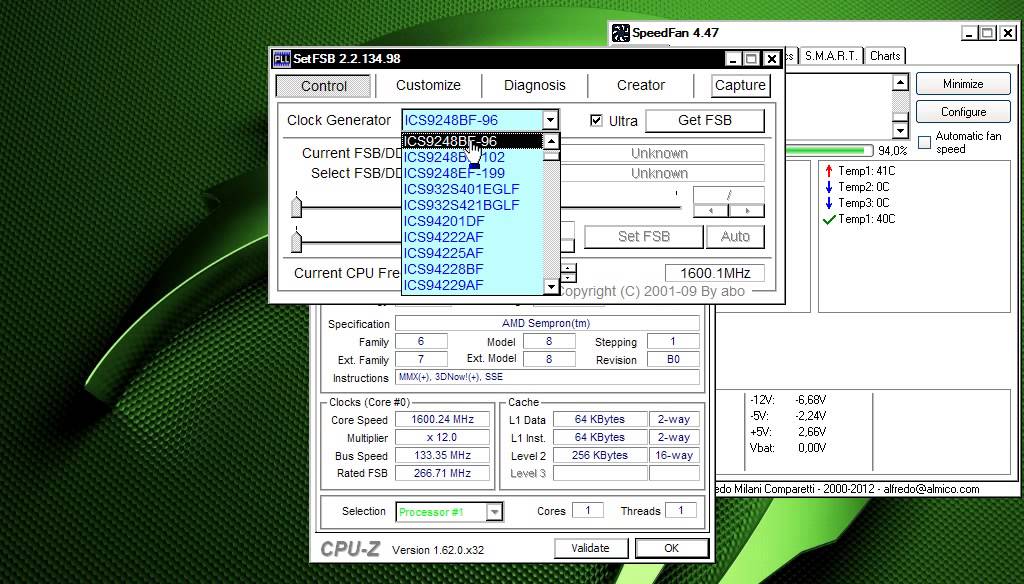The image size is (1024, 584).
Task: Click the L1 Data 64 KBytes value
Action: click(x=600, y=419)
